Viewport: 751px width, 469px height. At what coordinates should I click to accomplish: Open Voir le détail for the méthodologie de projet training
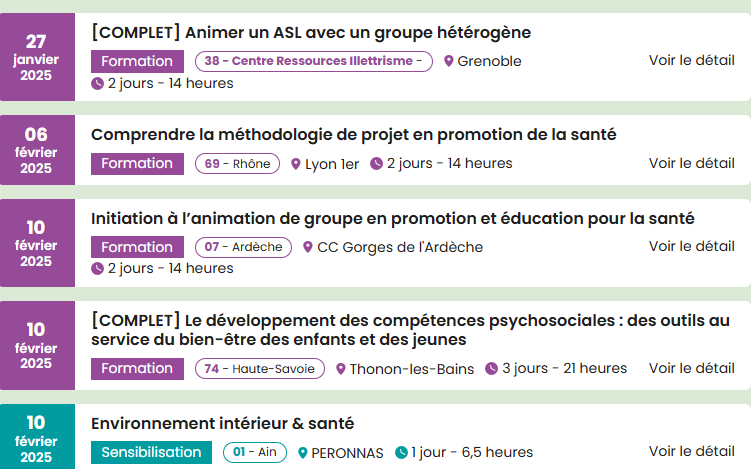click(692, 163)
